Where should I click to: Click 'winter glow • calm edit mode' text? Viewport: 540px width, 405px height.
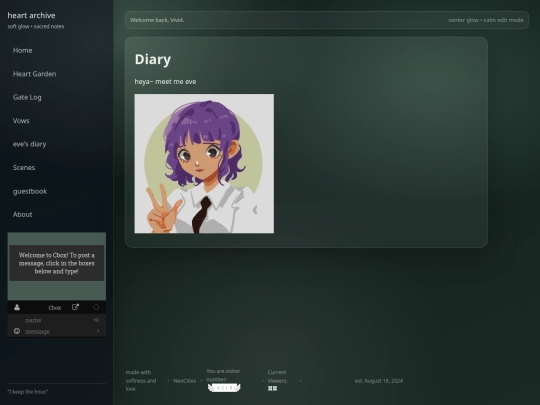pyautogui.click(x=486, y=20)
